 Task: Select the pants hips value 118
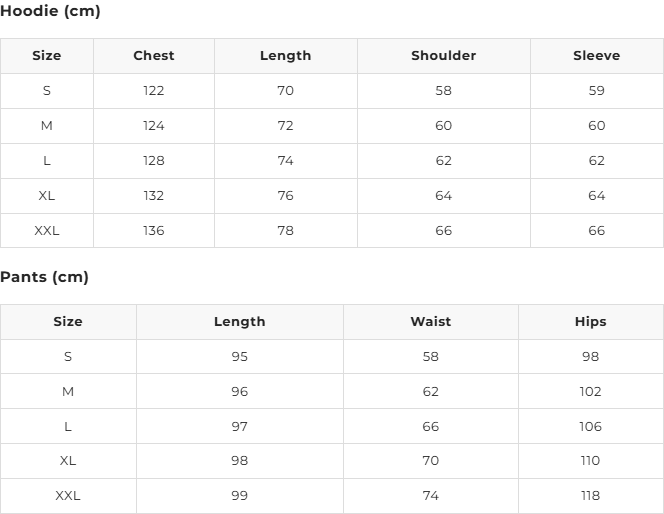[590, 496]
